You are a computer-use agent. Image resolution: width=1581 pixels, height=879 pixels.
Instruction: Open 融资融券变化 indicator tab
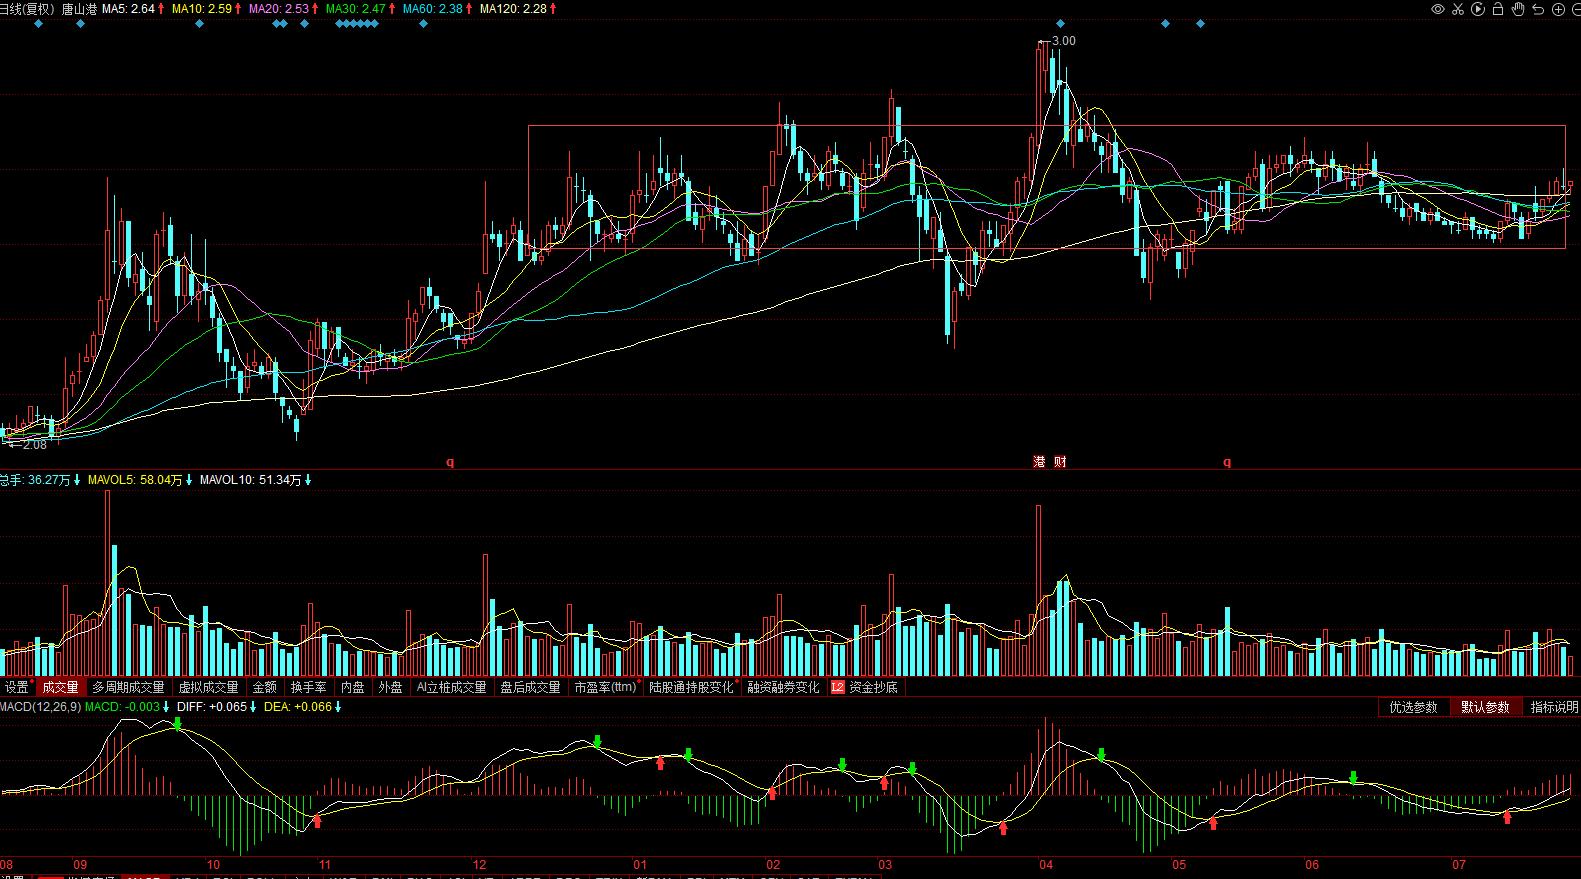[x=783, y=687]
